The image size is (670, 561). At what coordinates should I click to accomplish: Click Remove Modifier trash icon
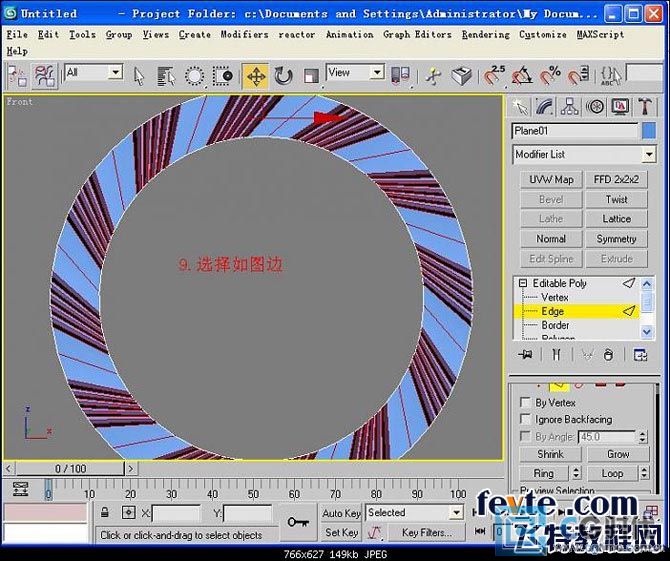tap(608, 355)
